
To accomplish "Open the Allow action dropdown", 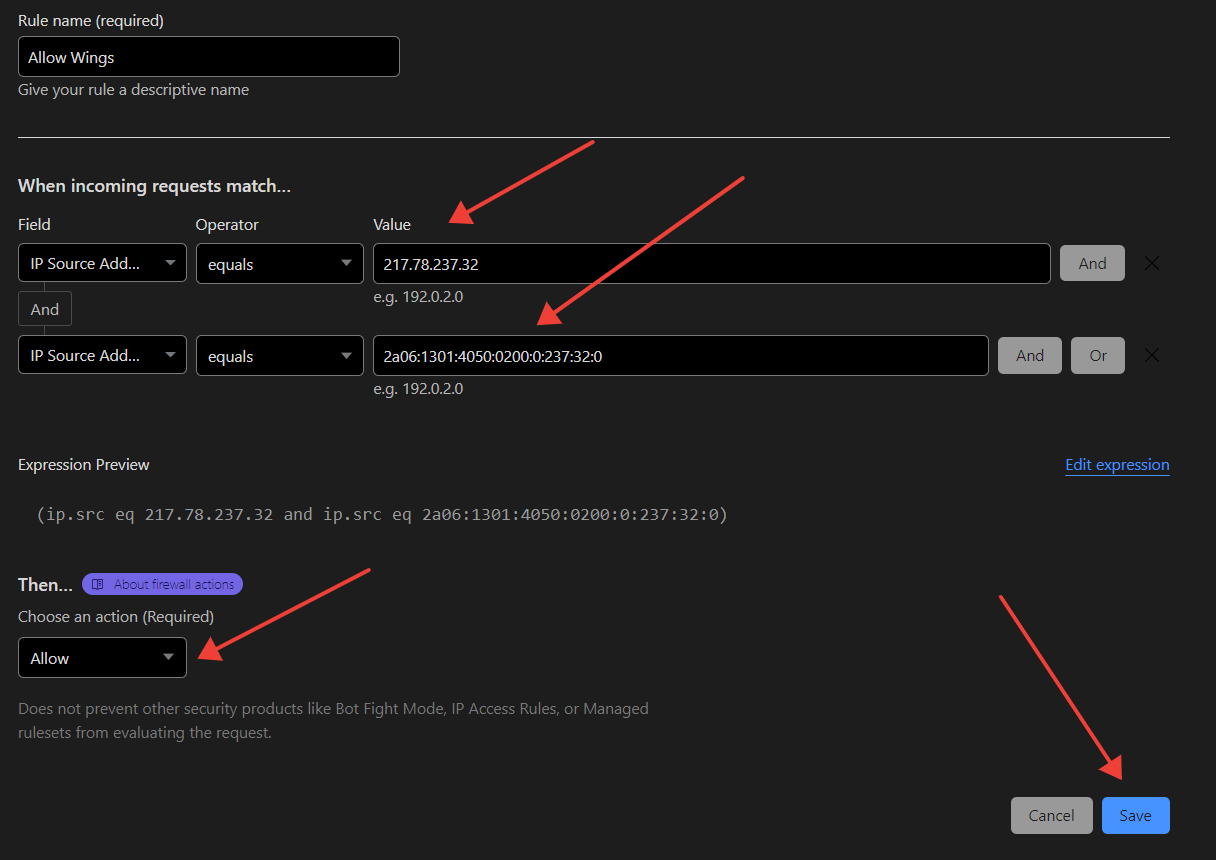I will point(102,658).
